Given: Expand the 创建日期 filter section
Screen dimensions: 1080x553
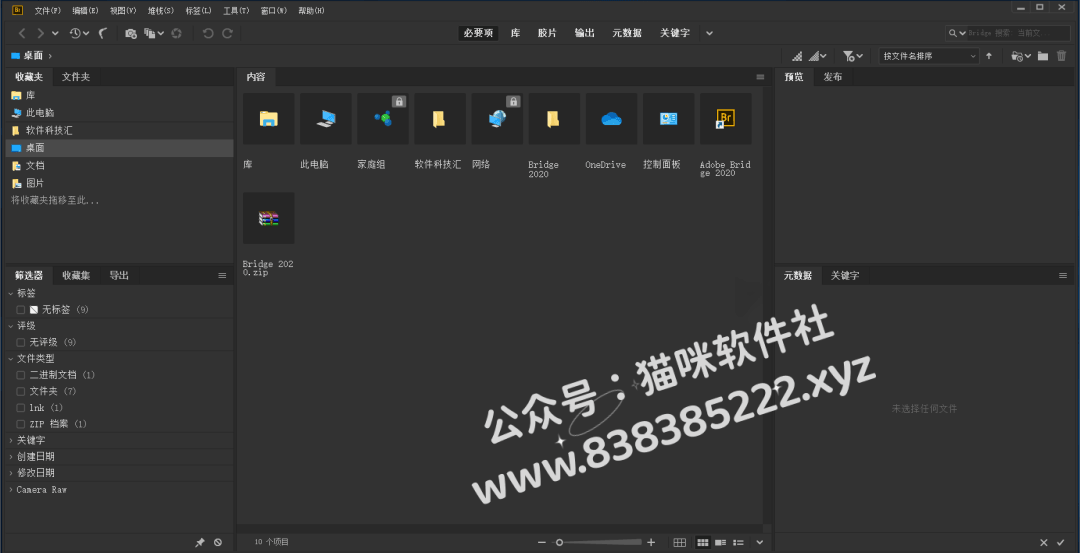Looking at the screenshot, I should pos(10,457).
